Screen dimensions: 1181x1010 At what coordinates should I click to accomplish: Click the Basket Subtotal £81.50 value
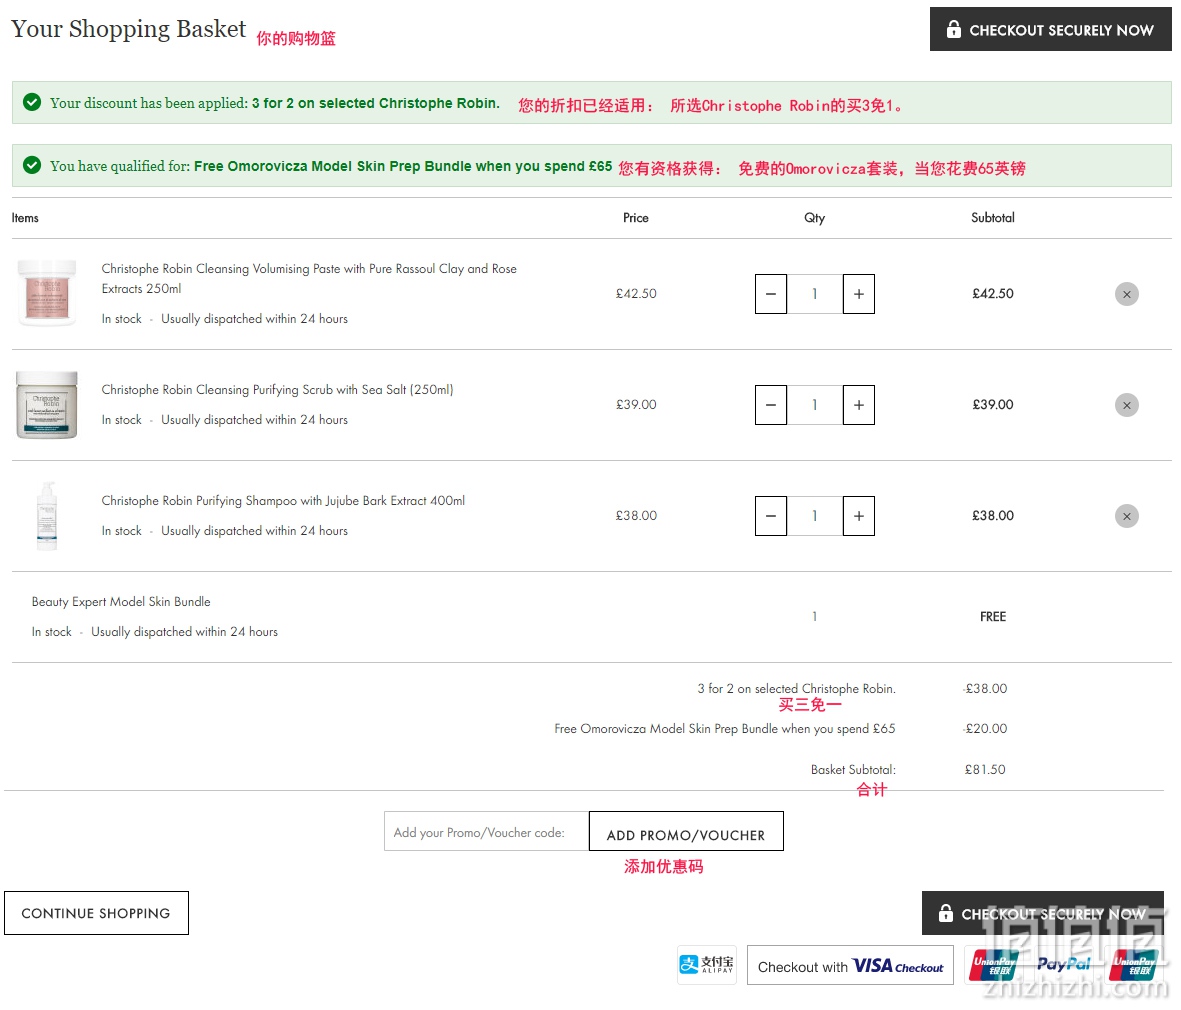pos(985,769)
